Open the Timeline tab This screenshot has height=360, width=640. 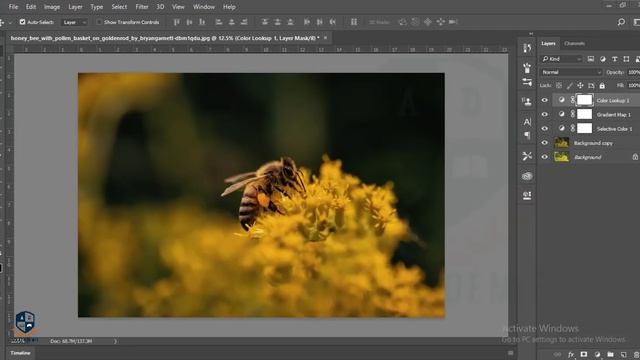tap(20, 353)
